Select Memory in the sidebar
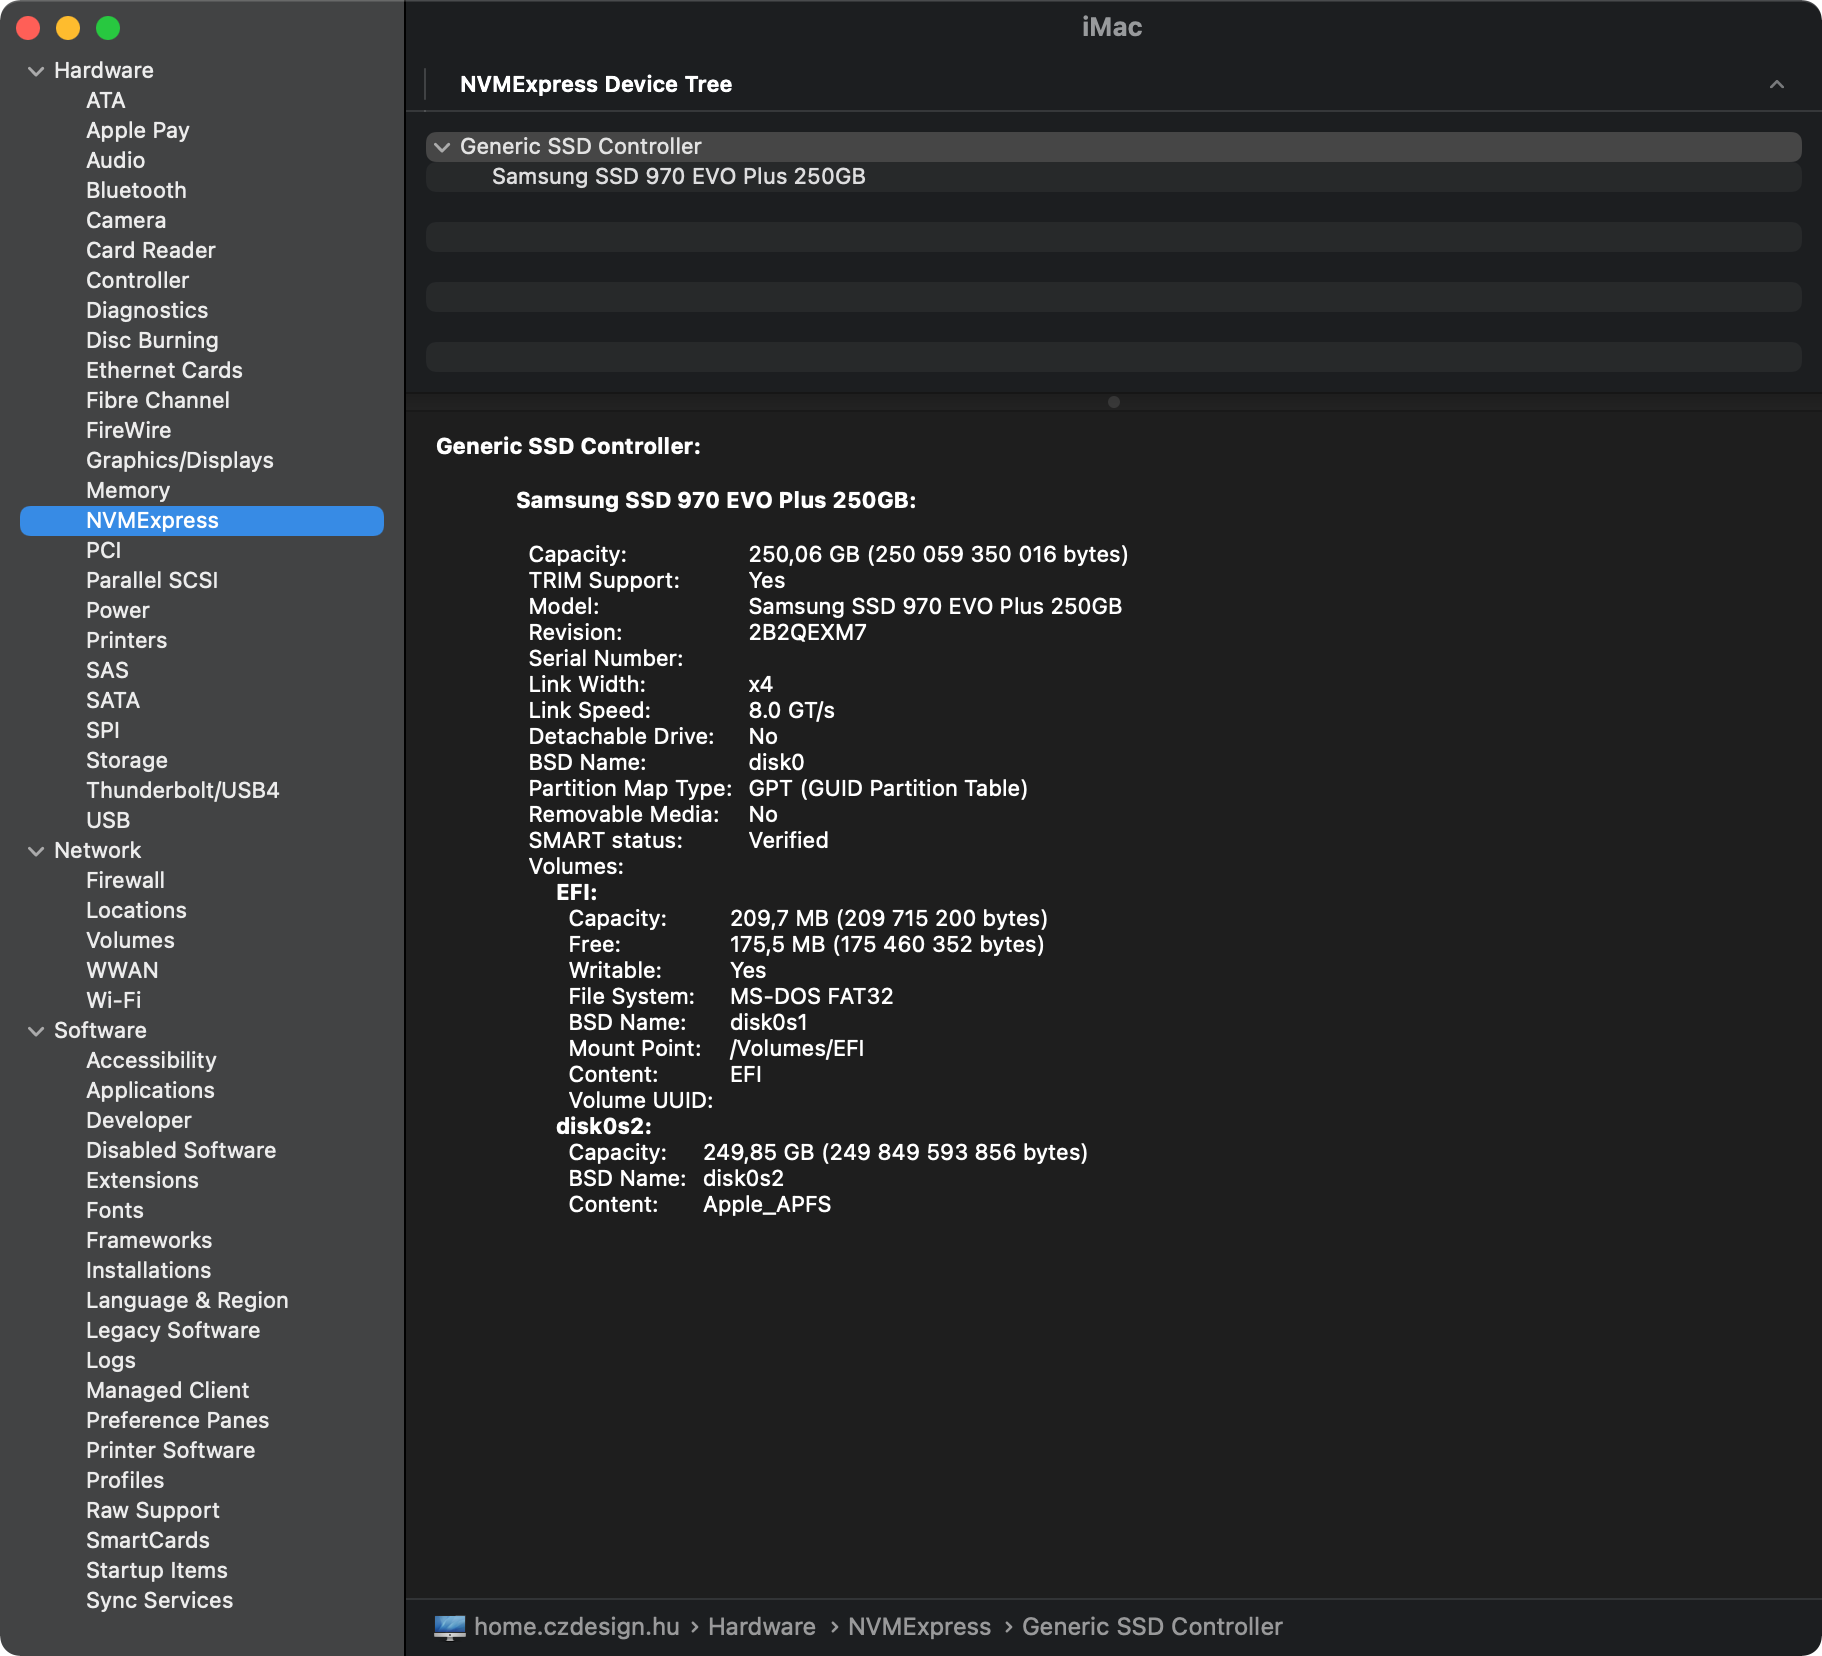Screen dimensions: 1822x1656 (x=128, y=491)
